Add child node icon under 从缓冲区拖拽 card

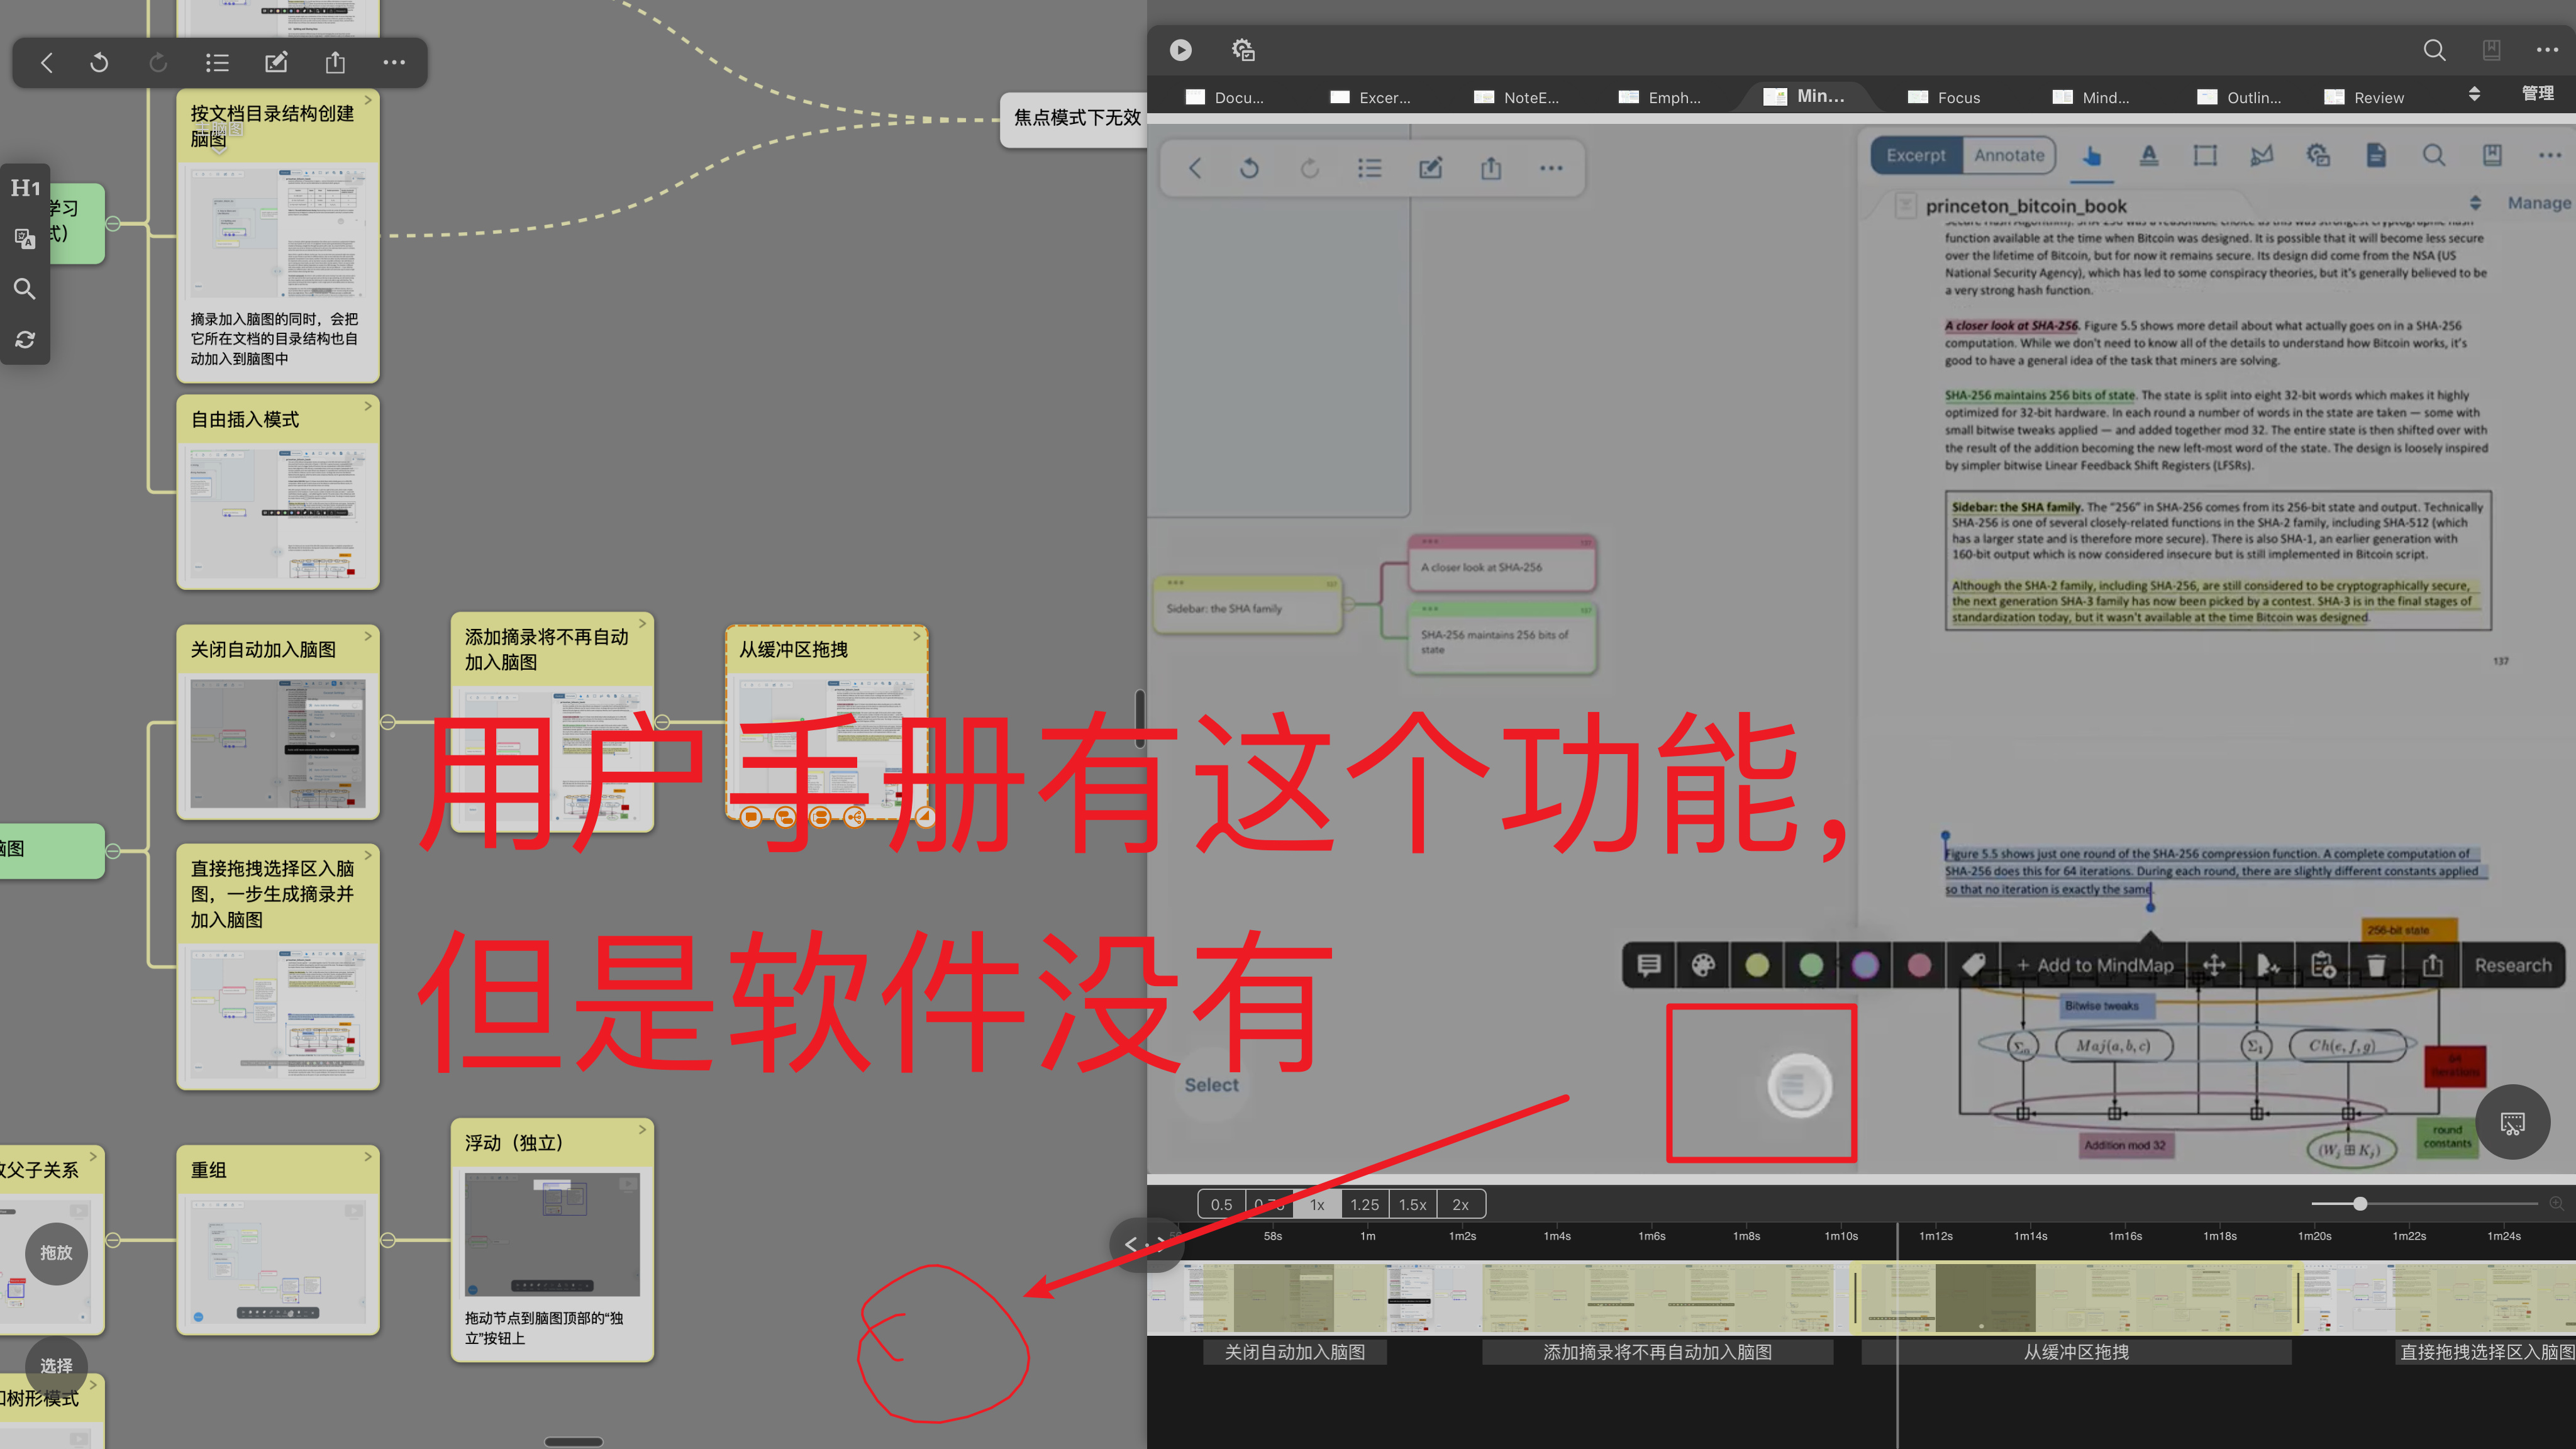point(785,818)
